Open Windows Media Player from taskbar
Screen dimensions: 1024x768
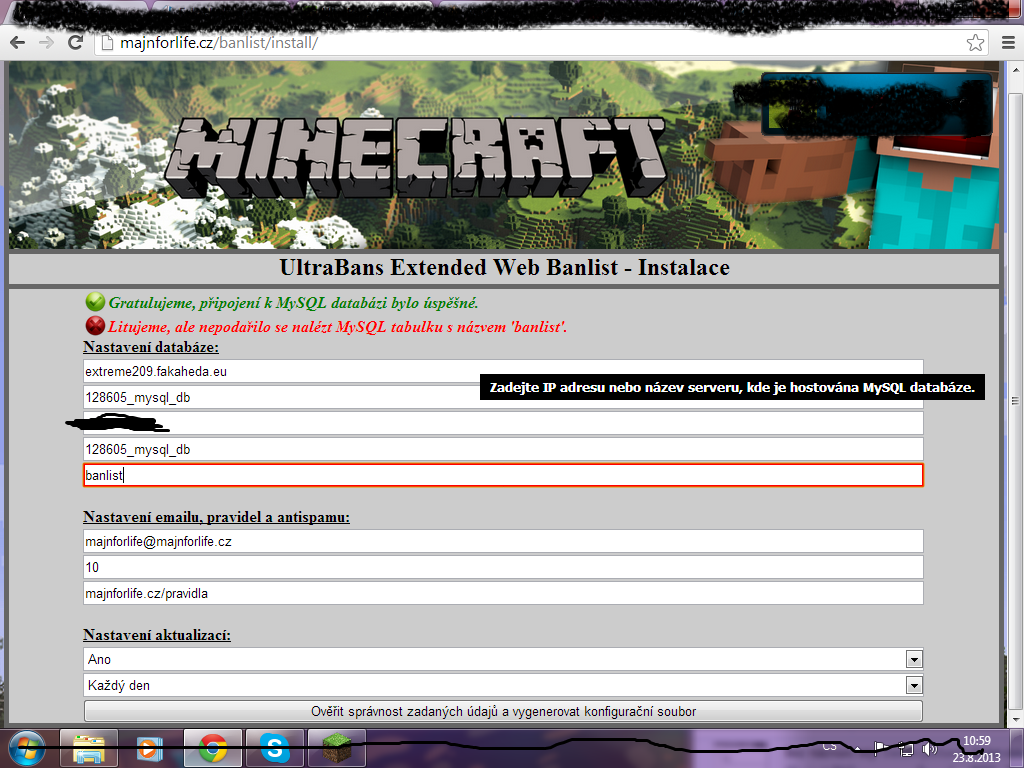pyautogui.click(x=150, y=748)
